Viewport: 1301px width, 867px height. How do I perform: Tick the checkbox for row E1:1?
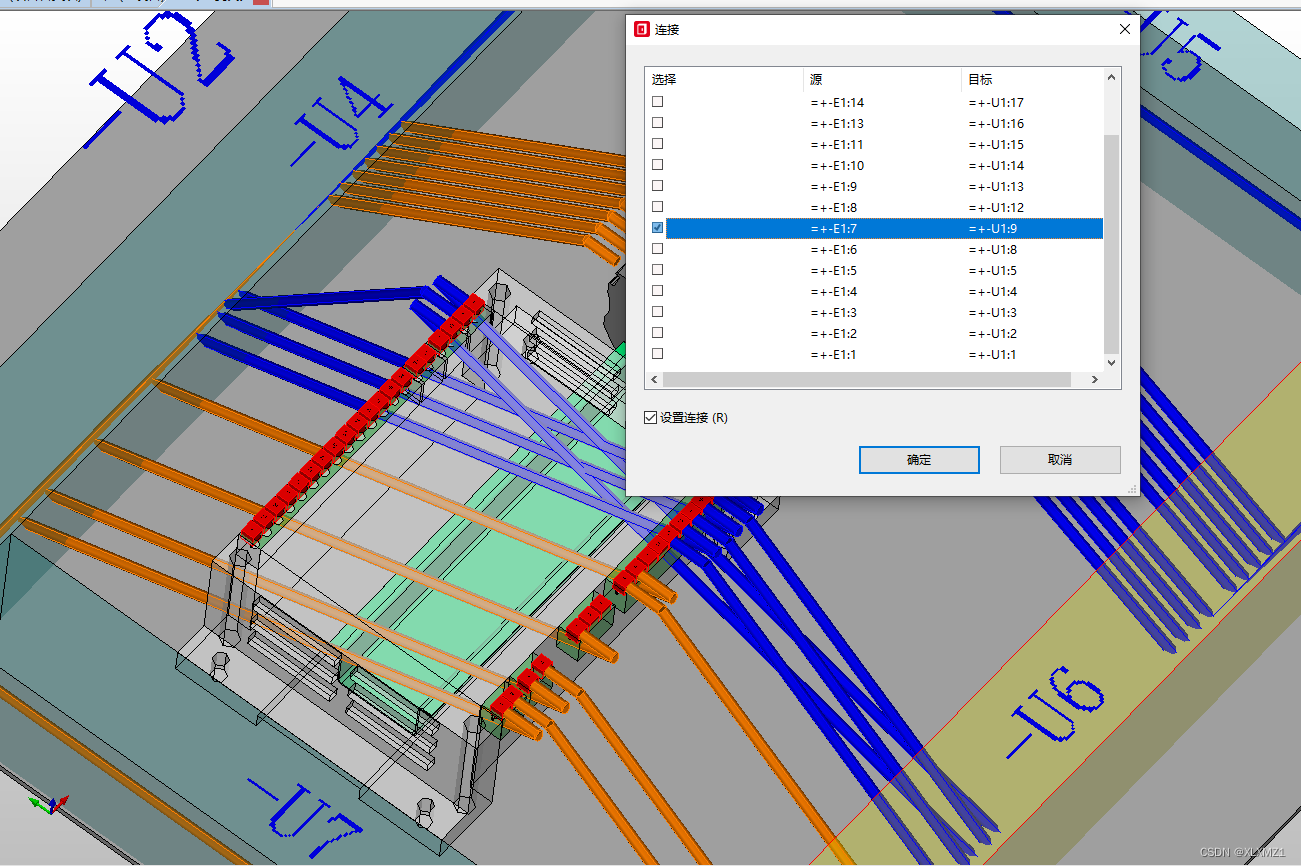click(x=657, y=354)
